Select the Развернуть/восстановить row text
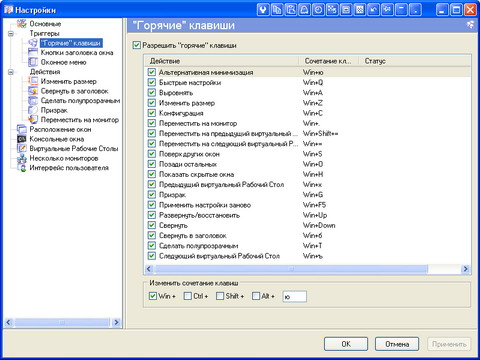 (x=199, y=215)
